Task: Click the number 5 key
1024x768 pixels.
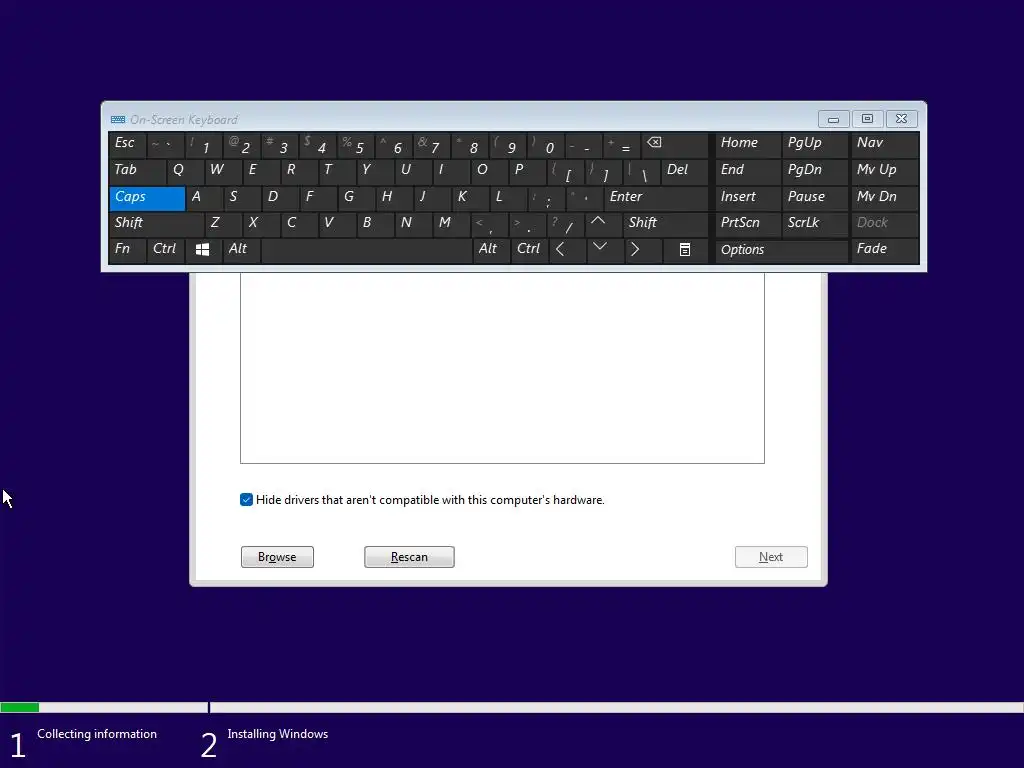Action: click(x=356, y=144)
